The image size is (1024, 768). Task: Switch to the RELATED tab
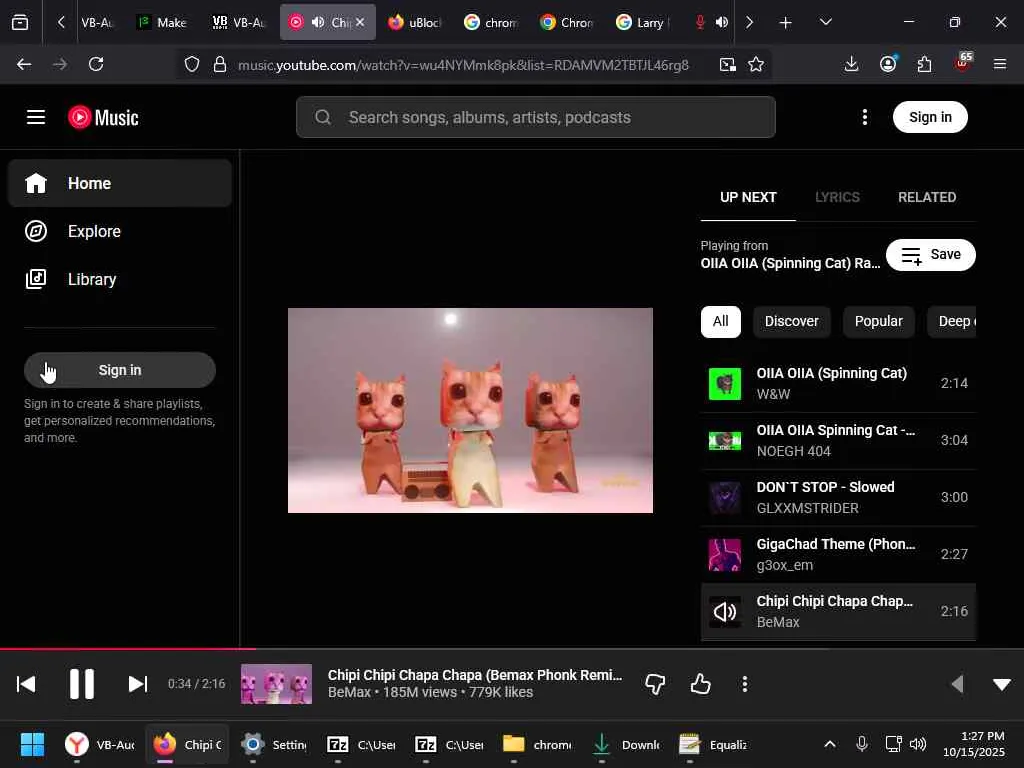click(x=927, y=197)
